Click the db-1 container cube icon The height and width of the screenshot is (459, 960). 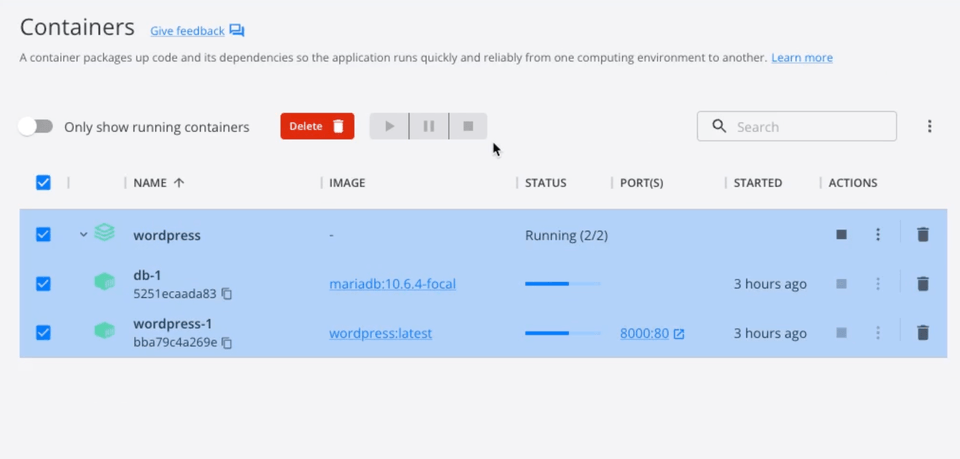click(x=105, y=282)
